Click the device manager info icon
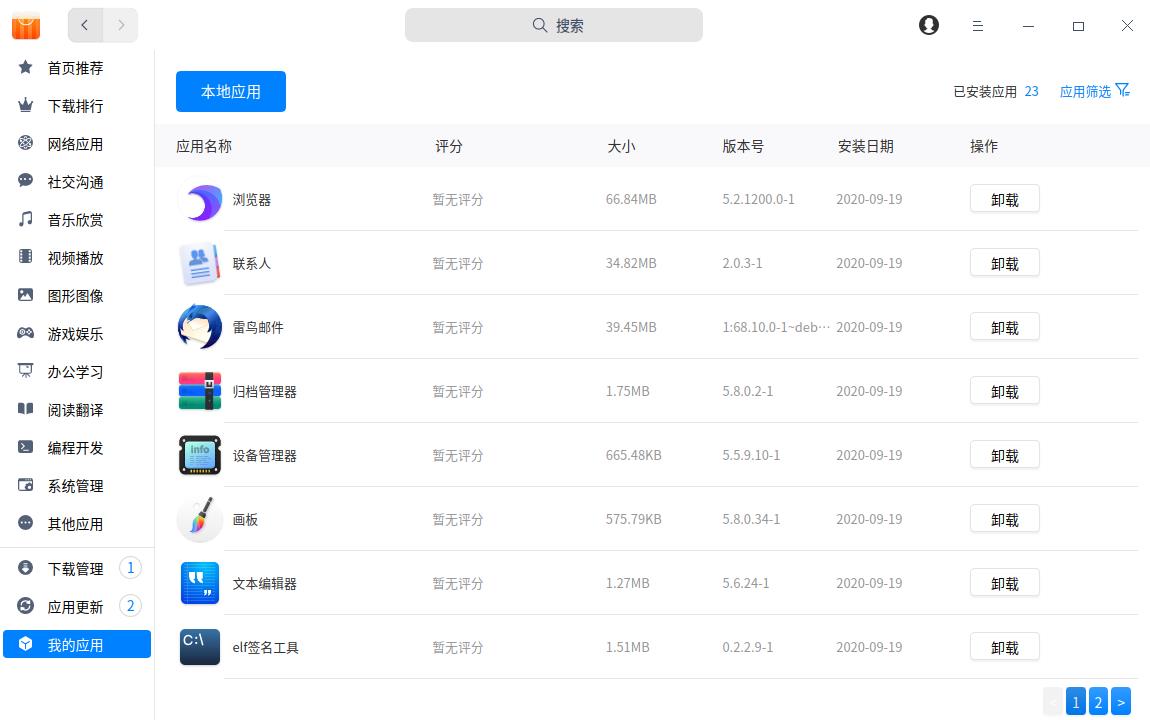This screenshot has width=1150, height=720. pyautogui.click(x=200, y=455)
